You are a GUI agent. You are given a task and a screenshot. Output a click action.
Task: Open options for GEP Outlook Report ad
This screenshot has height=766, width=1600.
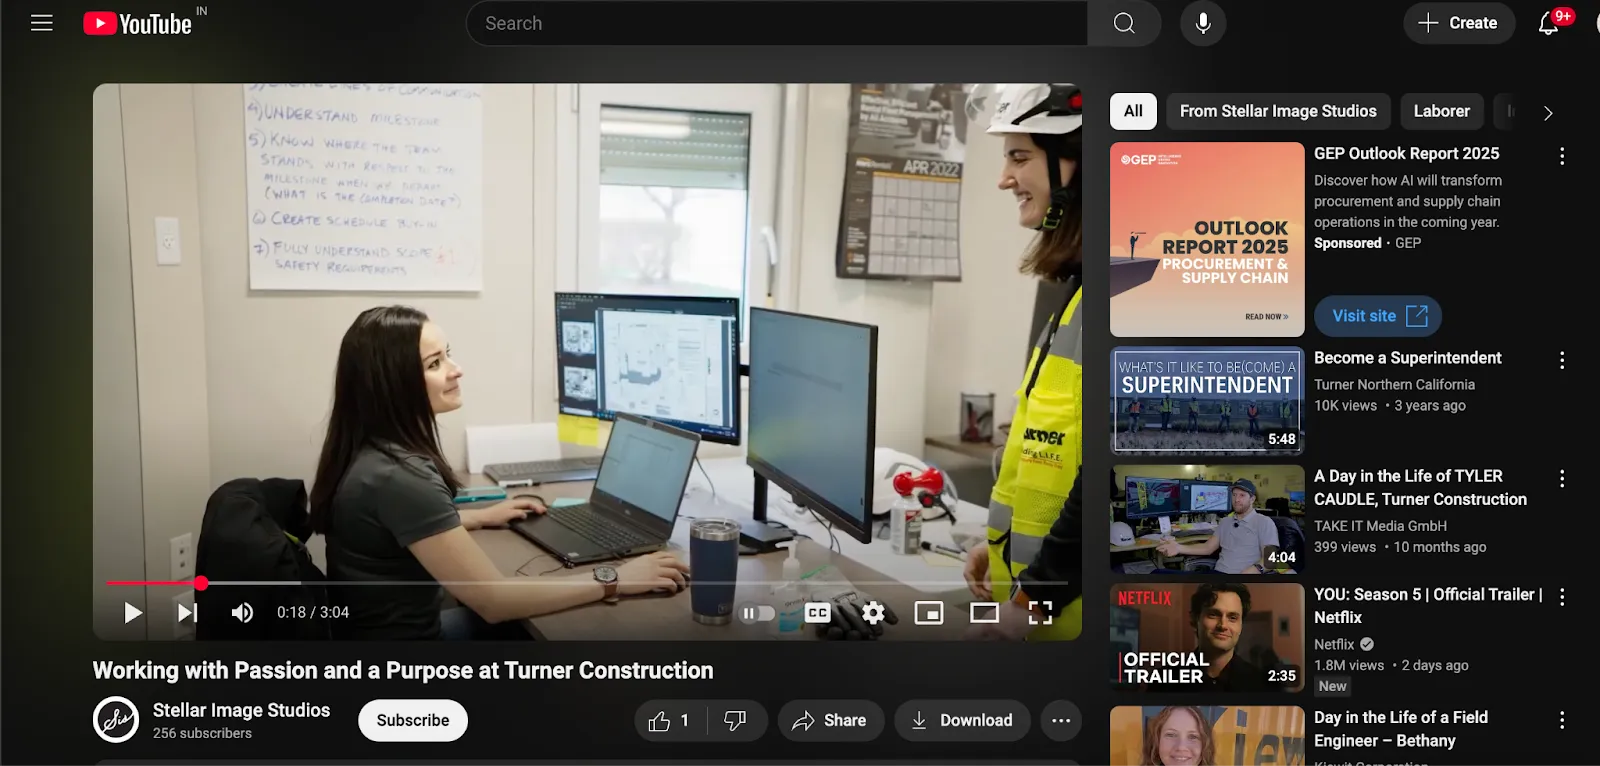[x=1562, y=156]
